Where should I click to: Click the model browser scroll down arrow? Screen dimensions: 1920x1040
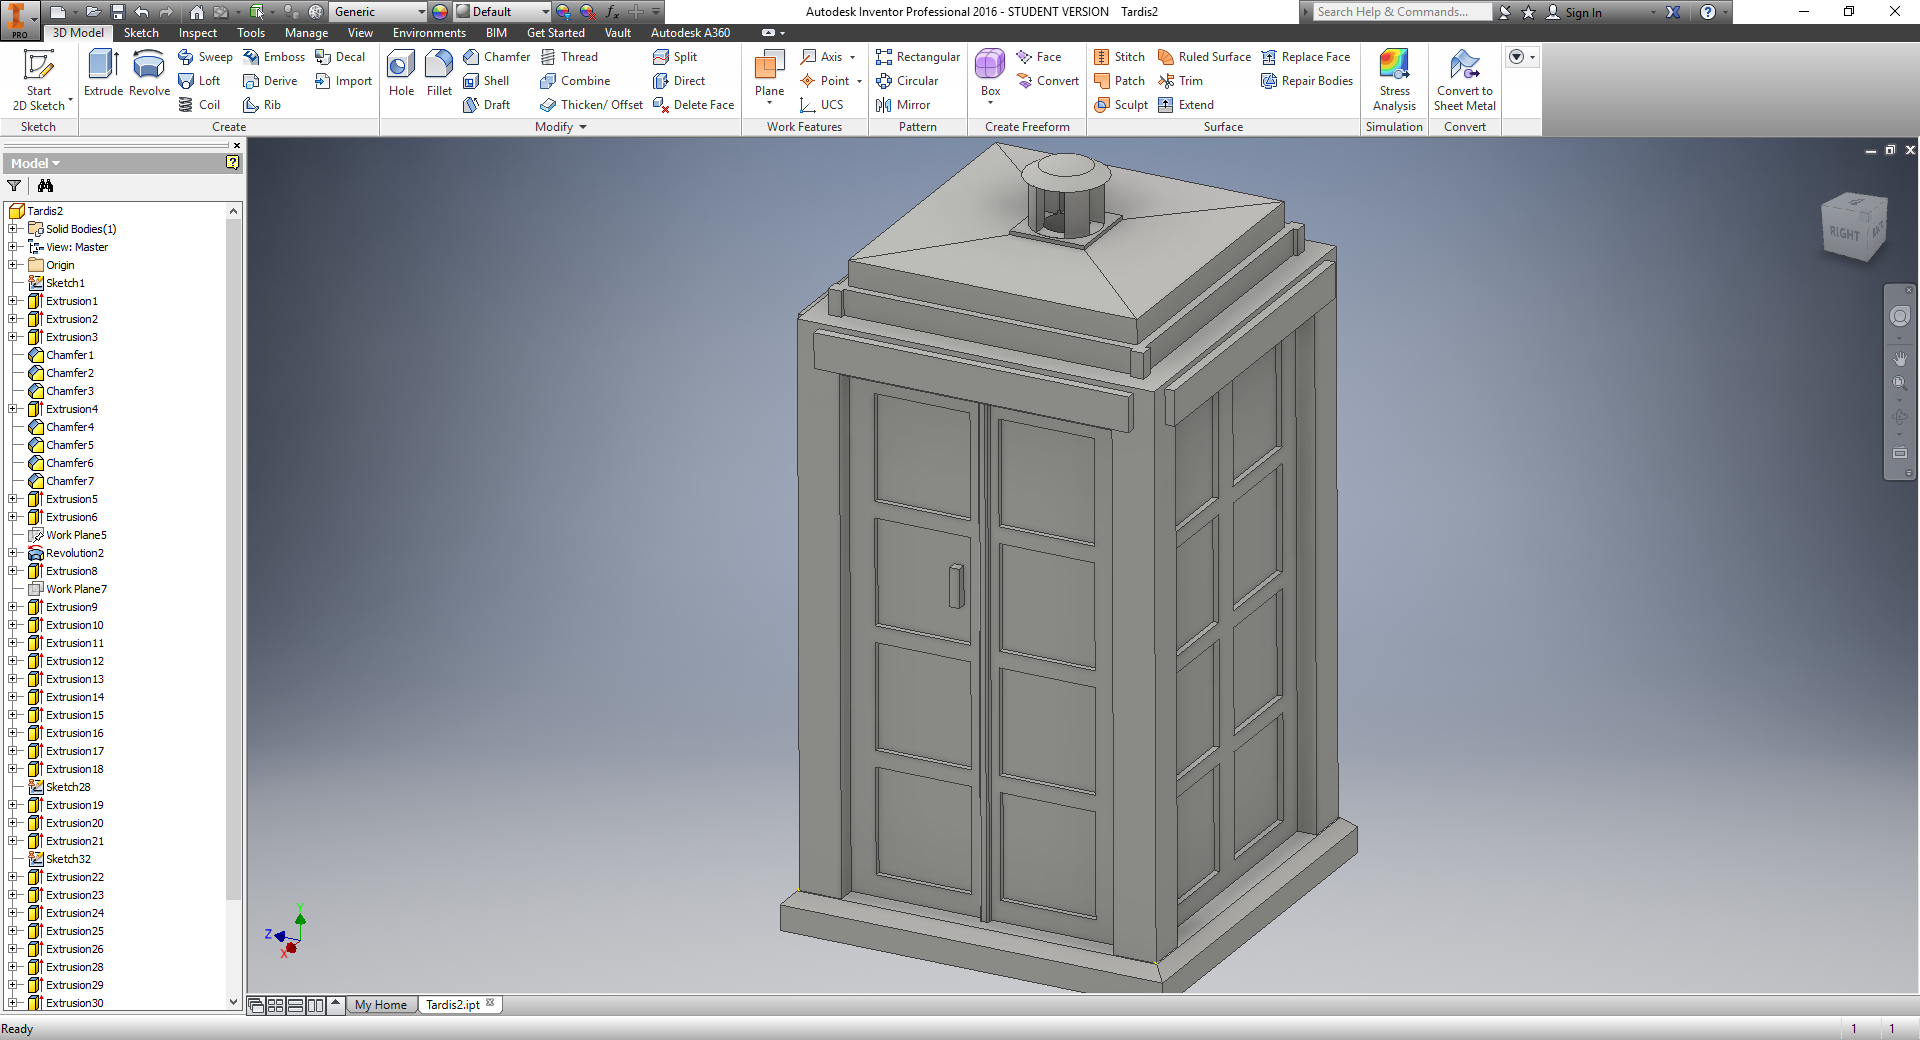(x=234, y=1002)
